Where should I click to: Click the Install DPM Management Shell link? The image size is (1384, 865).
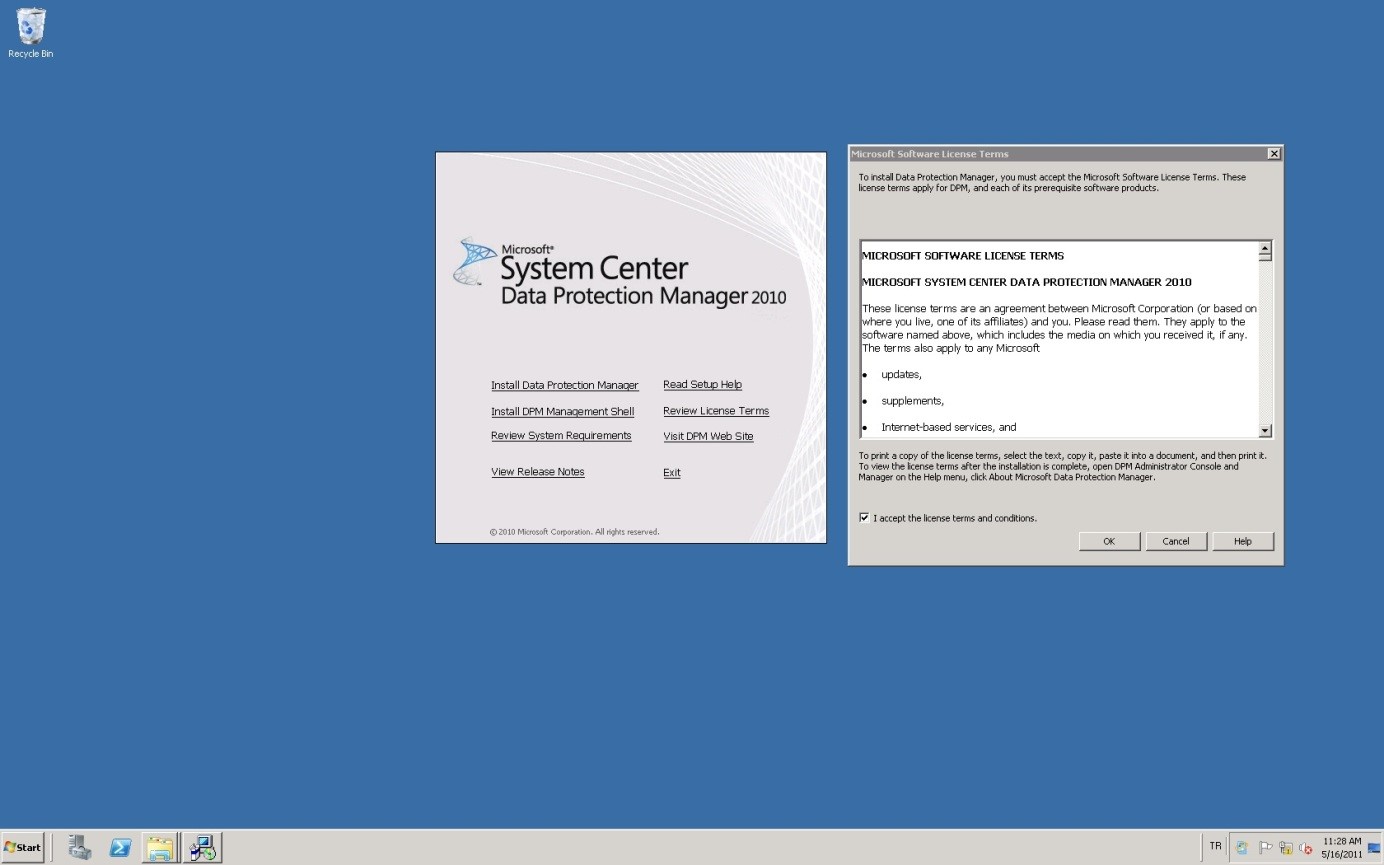562,412
